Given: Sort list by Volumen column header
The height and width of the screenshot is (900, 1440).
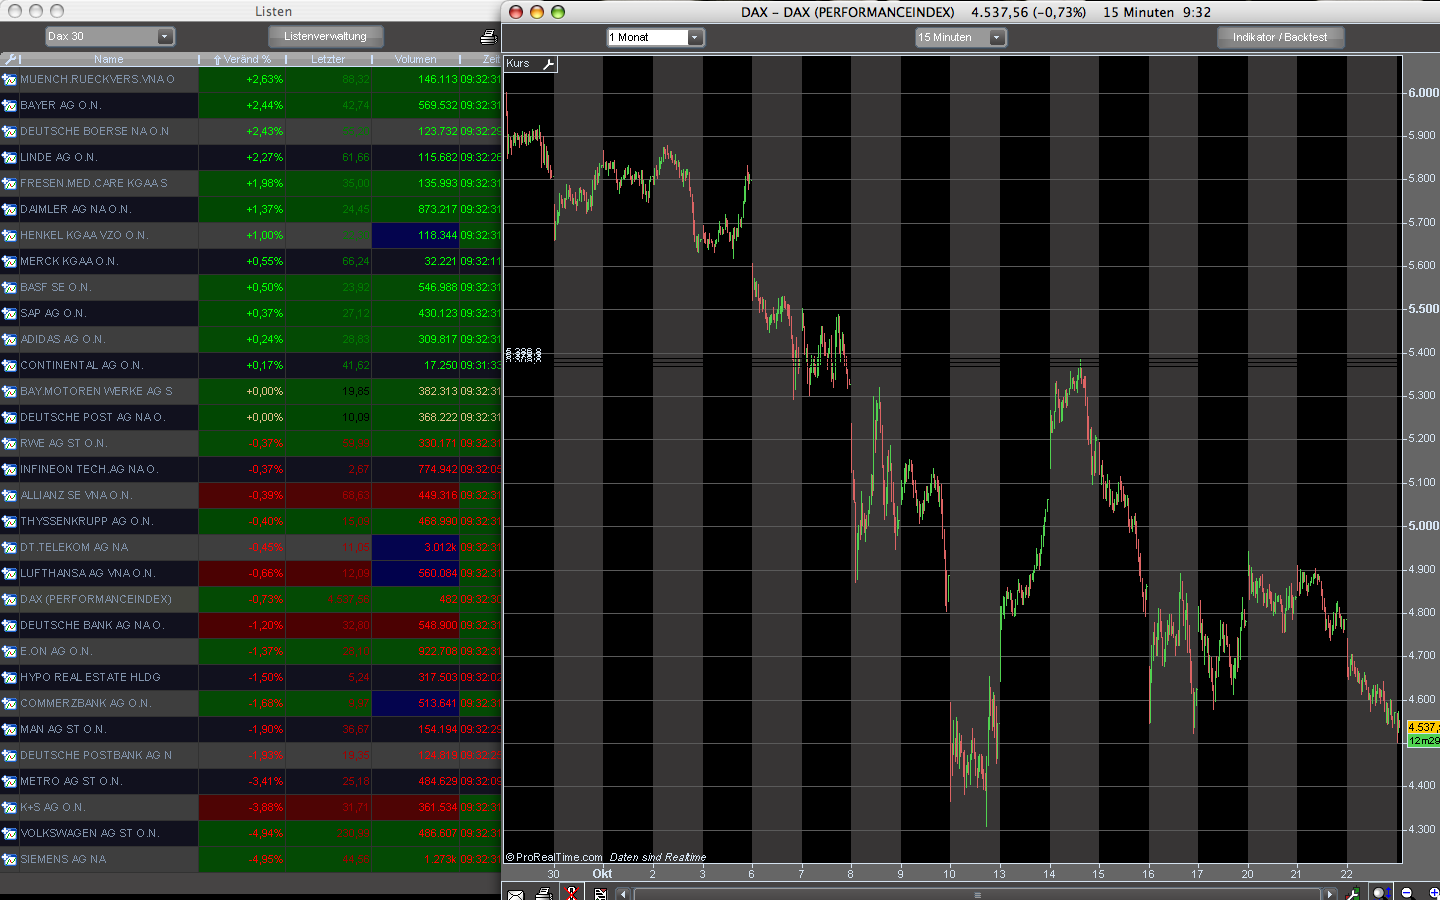Looking at the screenshot, I should [x=415, y=59].
